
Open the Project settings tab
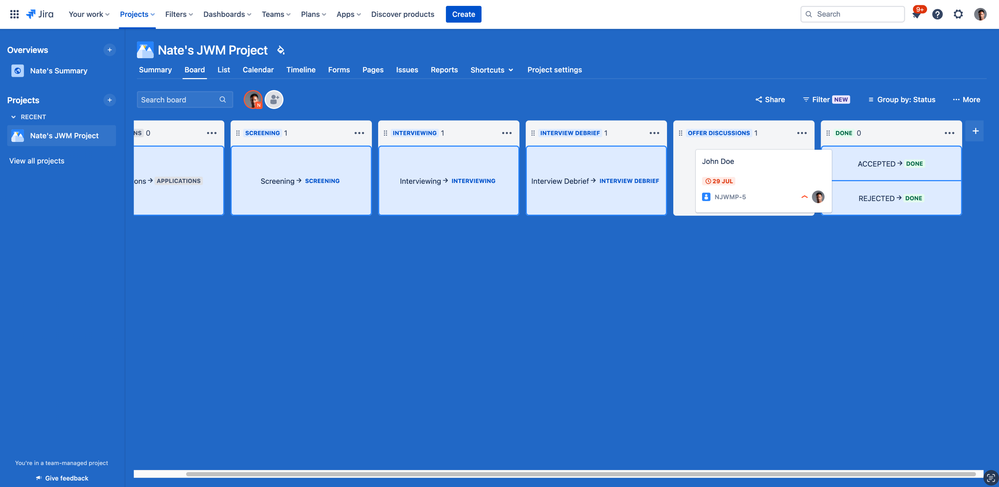click(554, 70)
